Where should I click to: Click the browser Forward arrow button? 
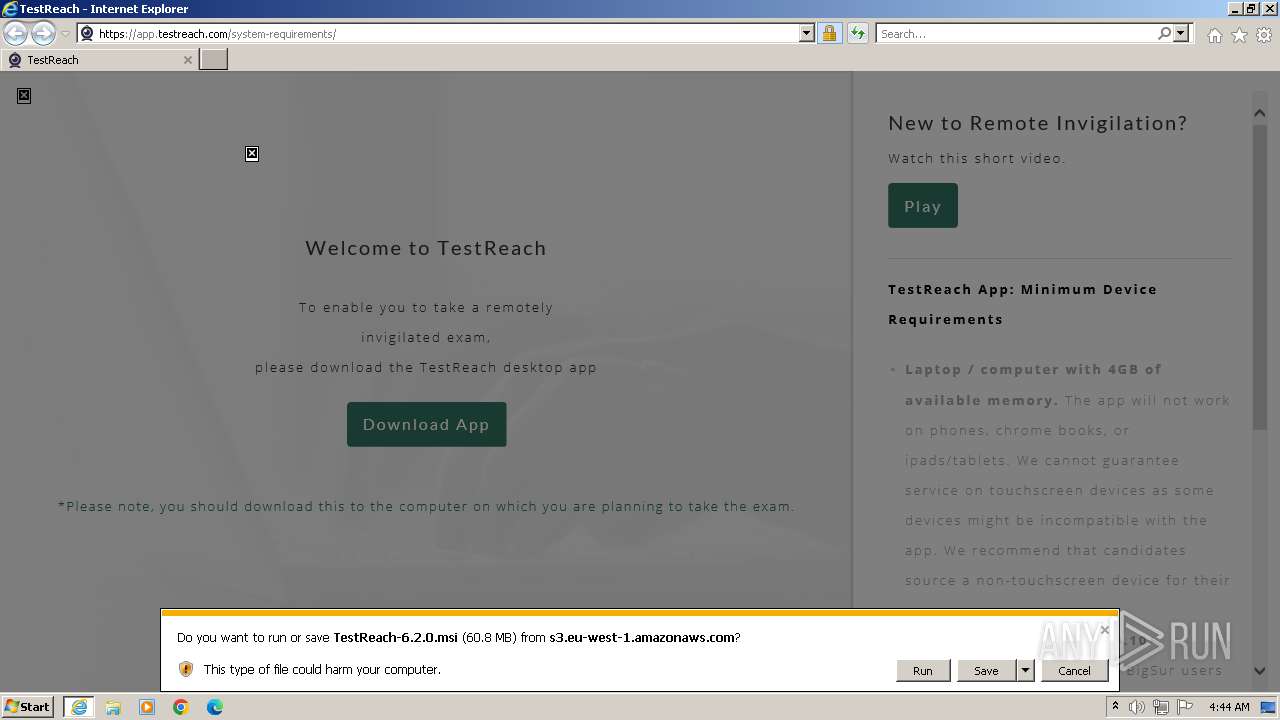click(x=43, y=33)
